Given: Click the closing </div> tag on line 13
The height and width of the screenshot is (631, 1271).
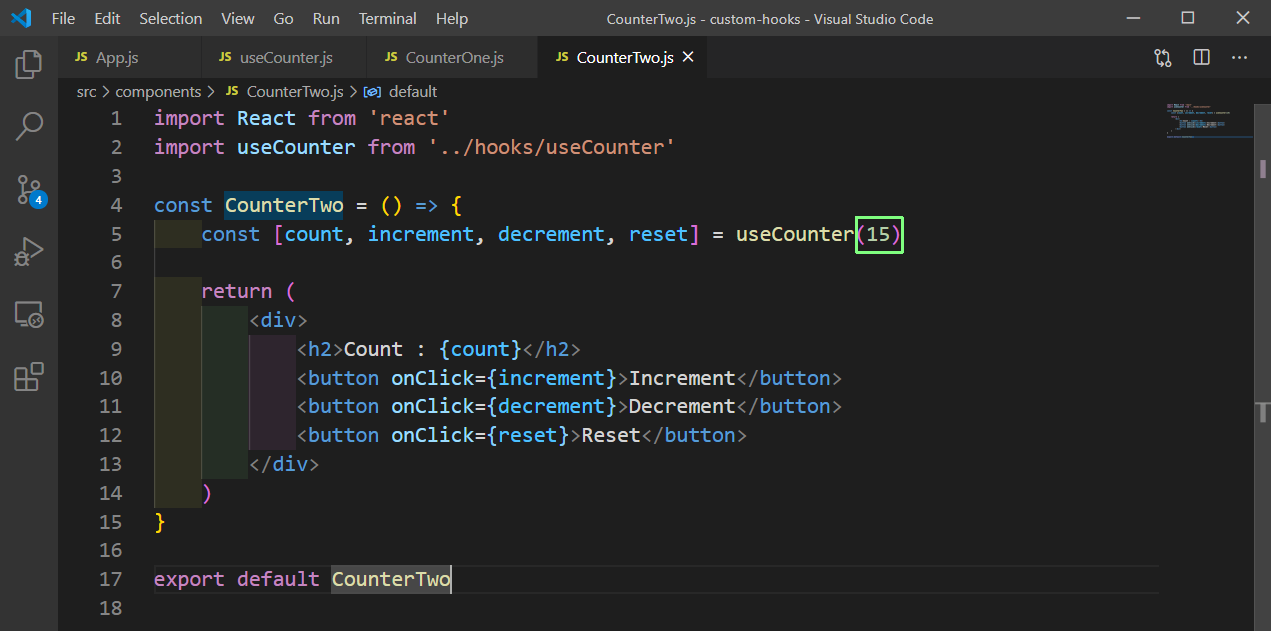Looking at the screenshot, I should tap(284, 464).
